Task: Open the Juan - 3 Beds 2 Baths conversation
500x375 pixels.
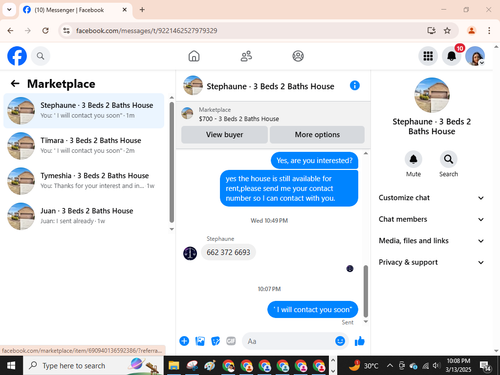Action: (x=84, y=216)
